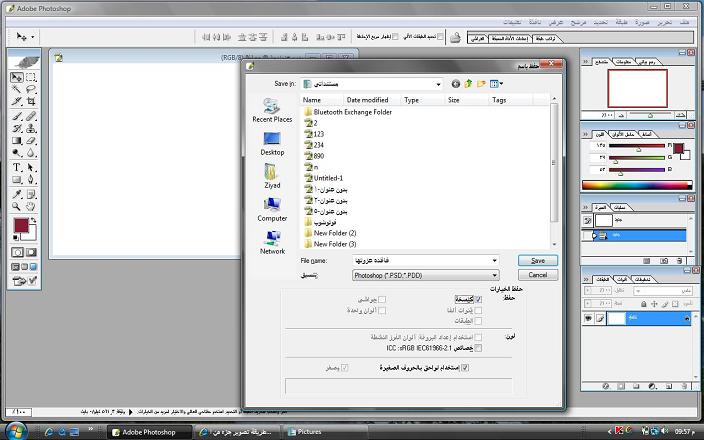The height and width of the screenshot is (440, 704).
Task: Click the Save button
Action: (x=537, y=260)
